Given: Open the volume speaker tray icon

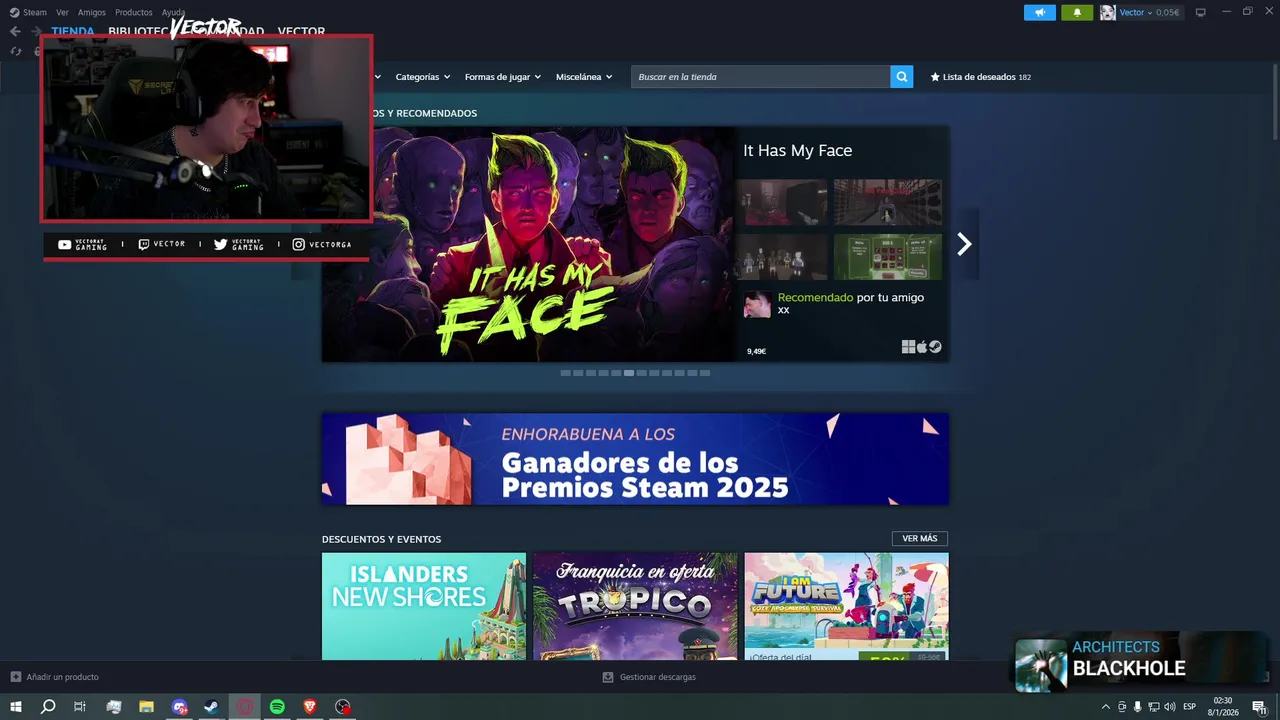Looking at the screenshot, I should point(1169,707).
